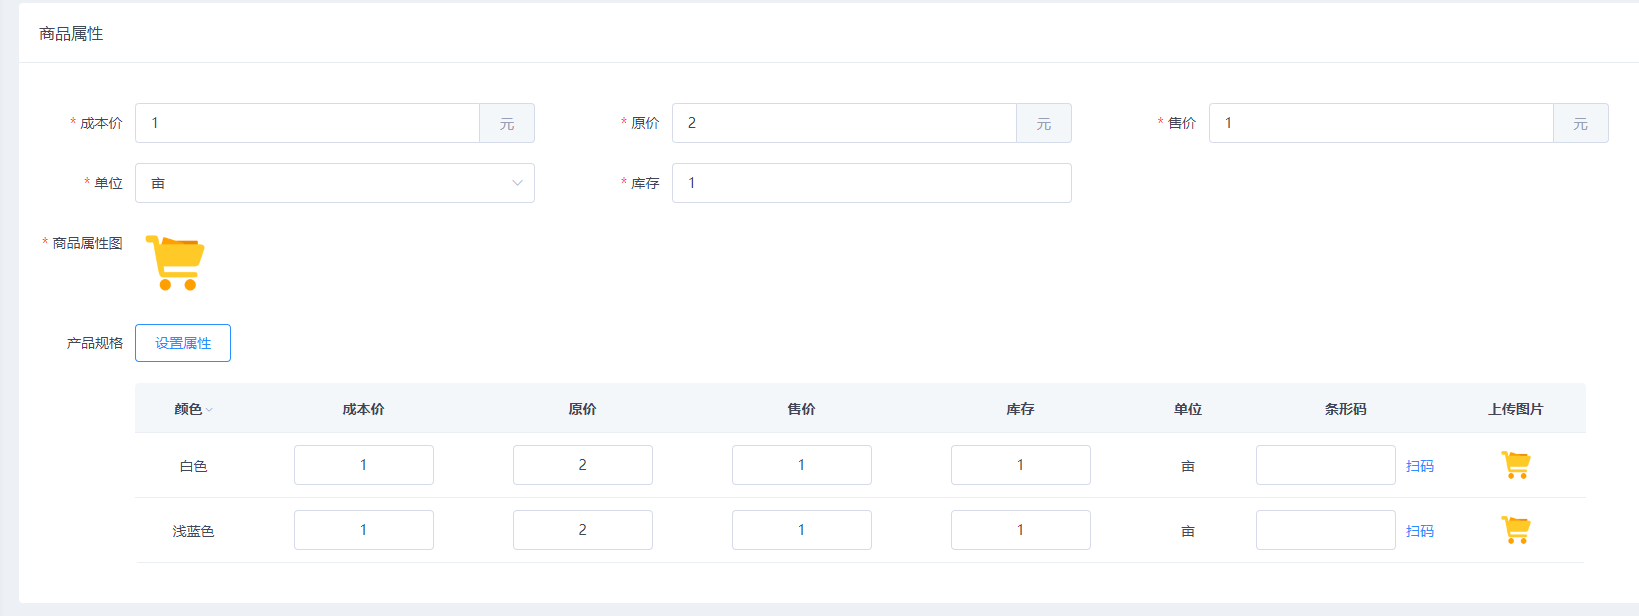Click 成本价 field in the 白色 row
The width and height of the screenshot is (1639, 616).
[363, 465]
